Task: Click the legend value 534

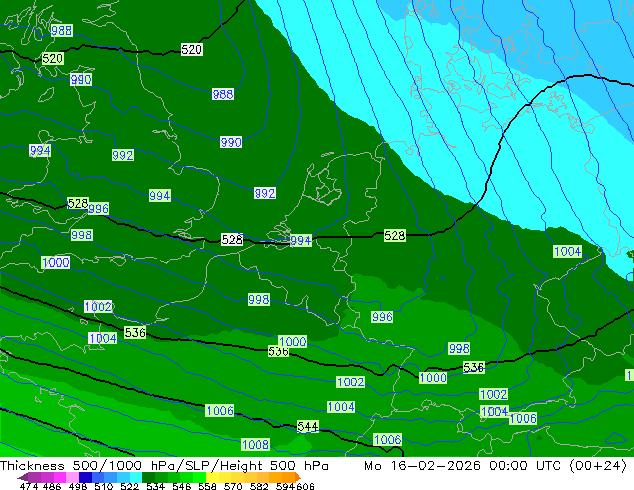Action: pos(155,486)
